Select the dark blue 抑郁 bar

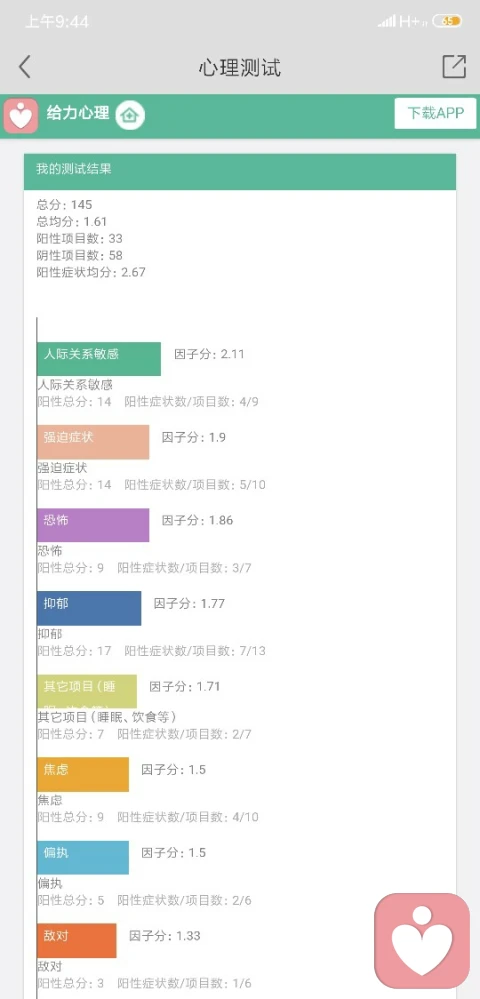point(89,608)
